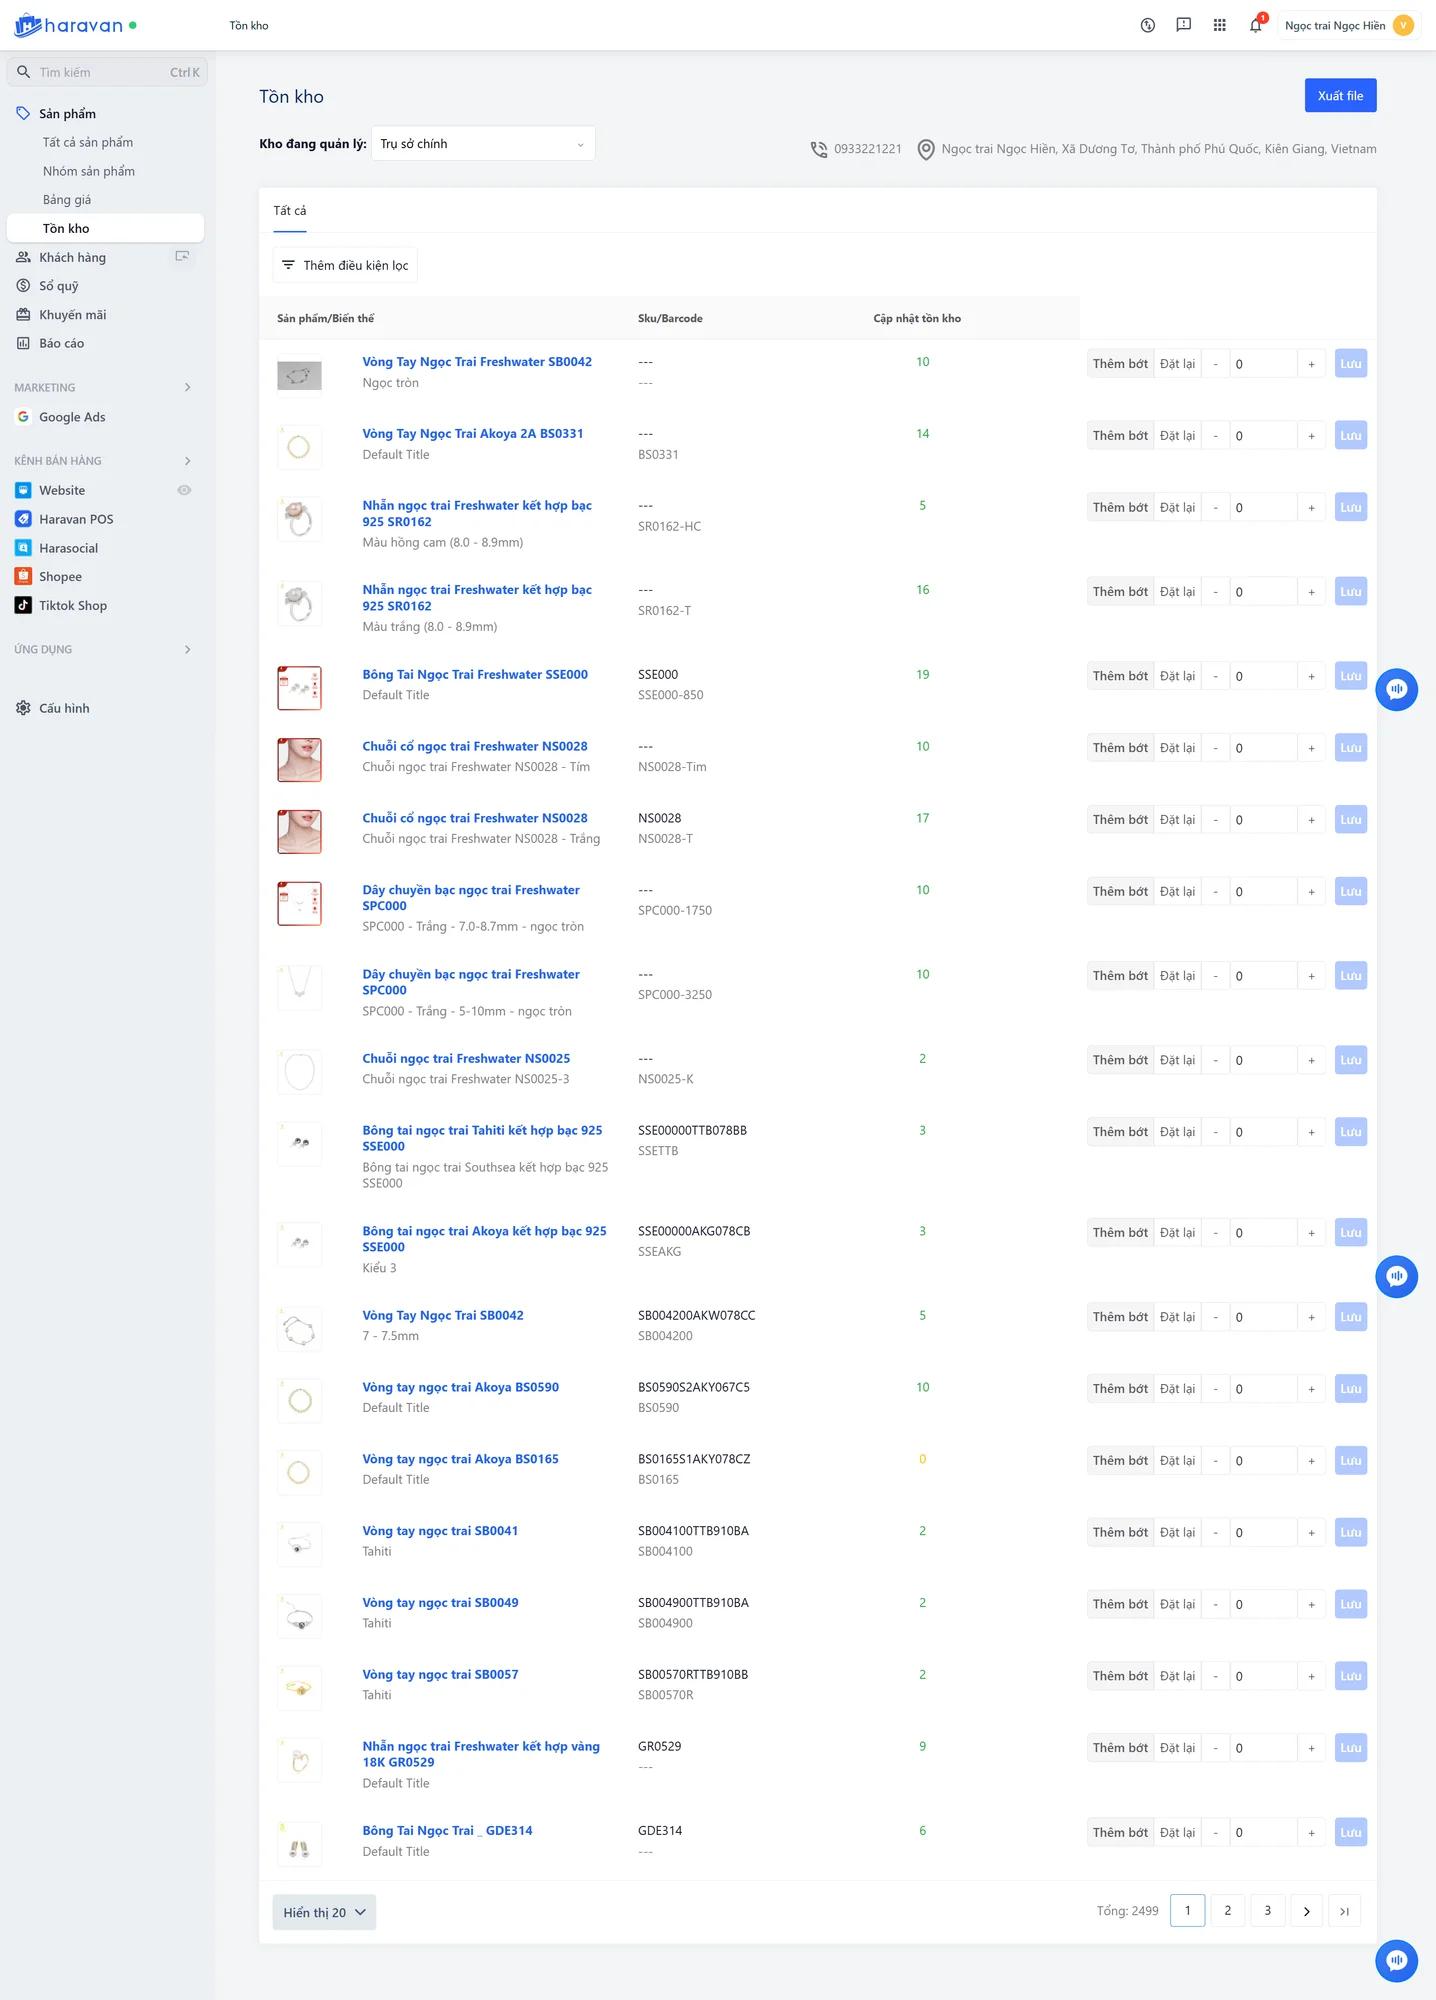Viewport: 1436px width, 2000px height.
Task: Increase quantity for Vòng Tay Freshwater SB0042
Action: click(x=1311, y=364)
